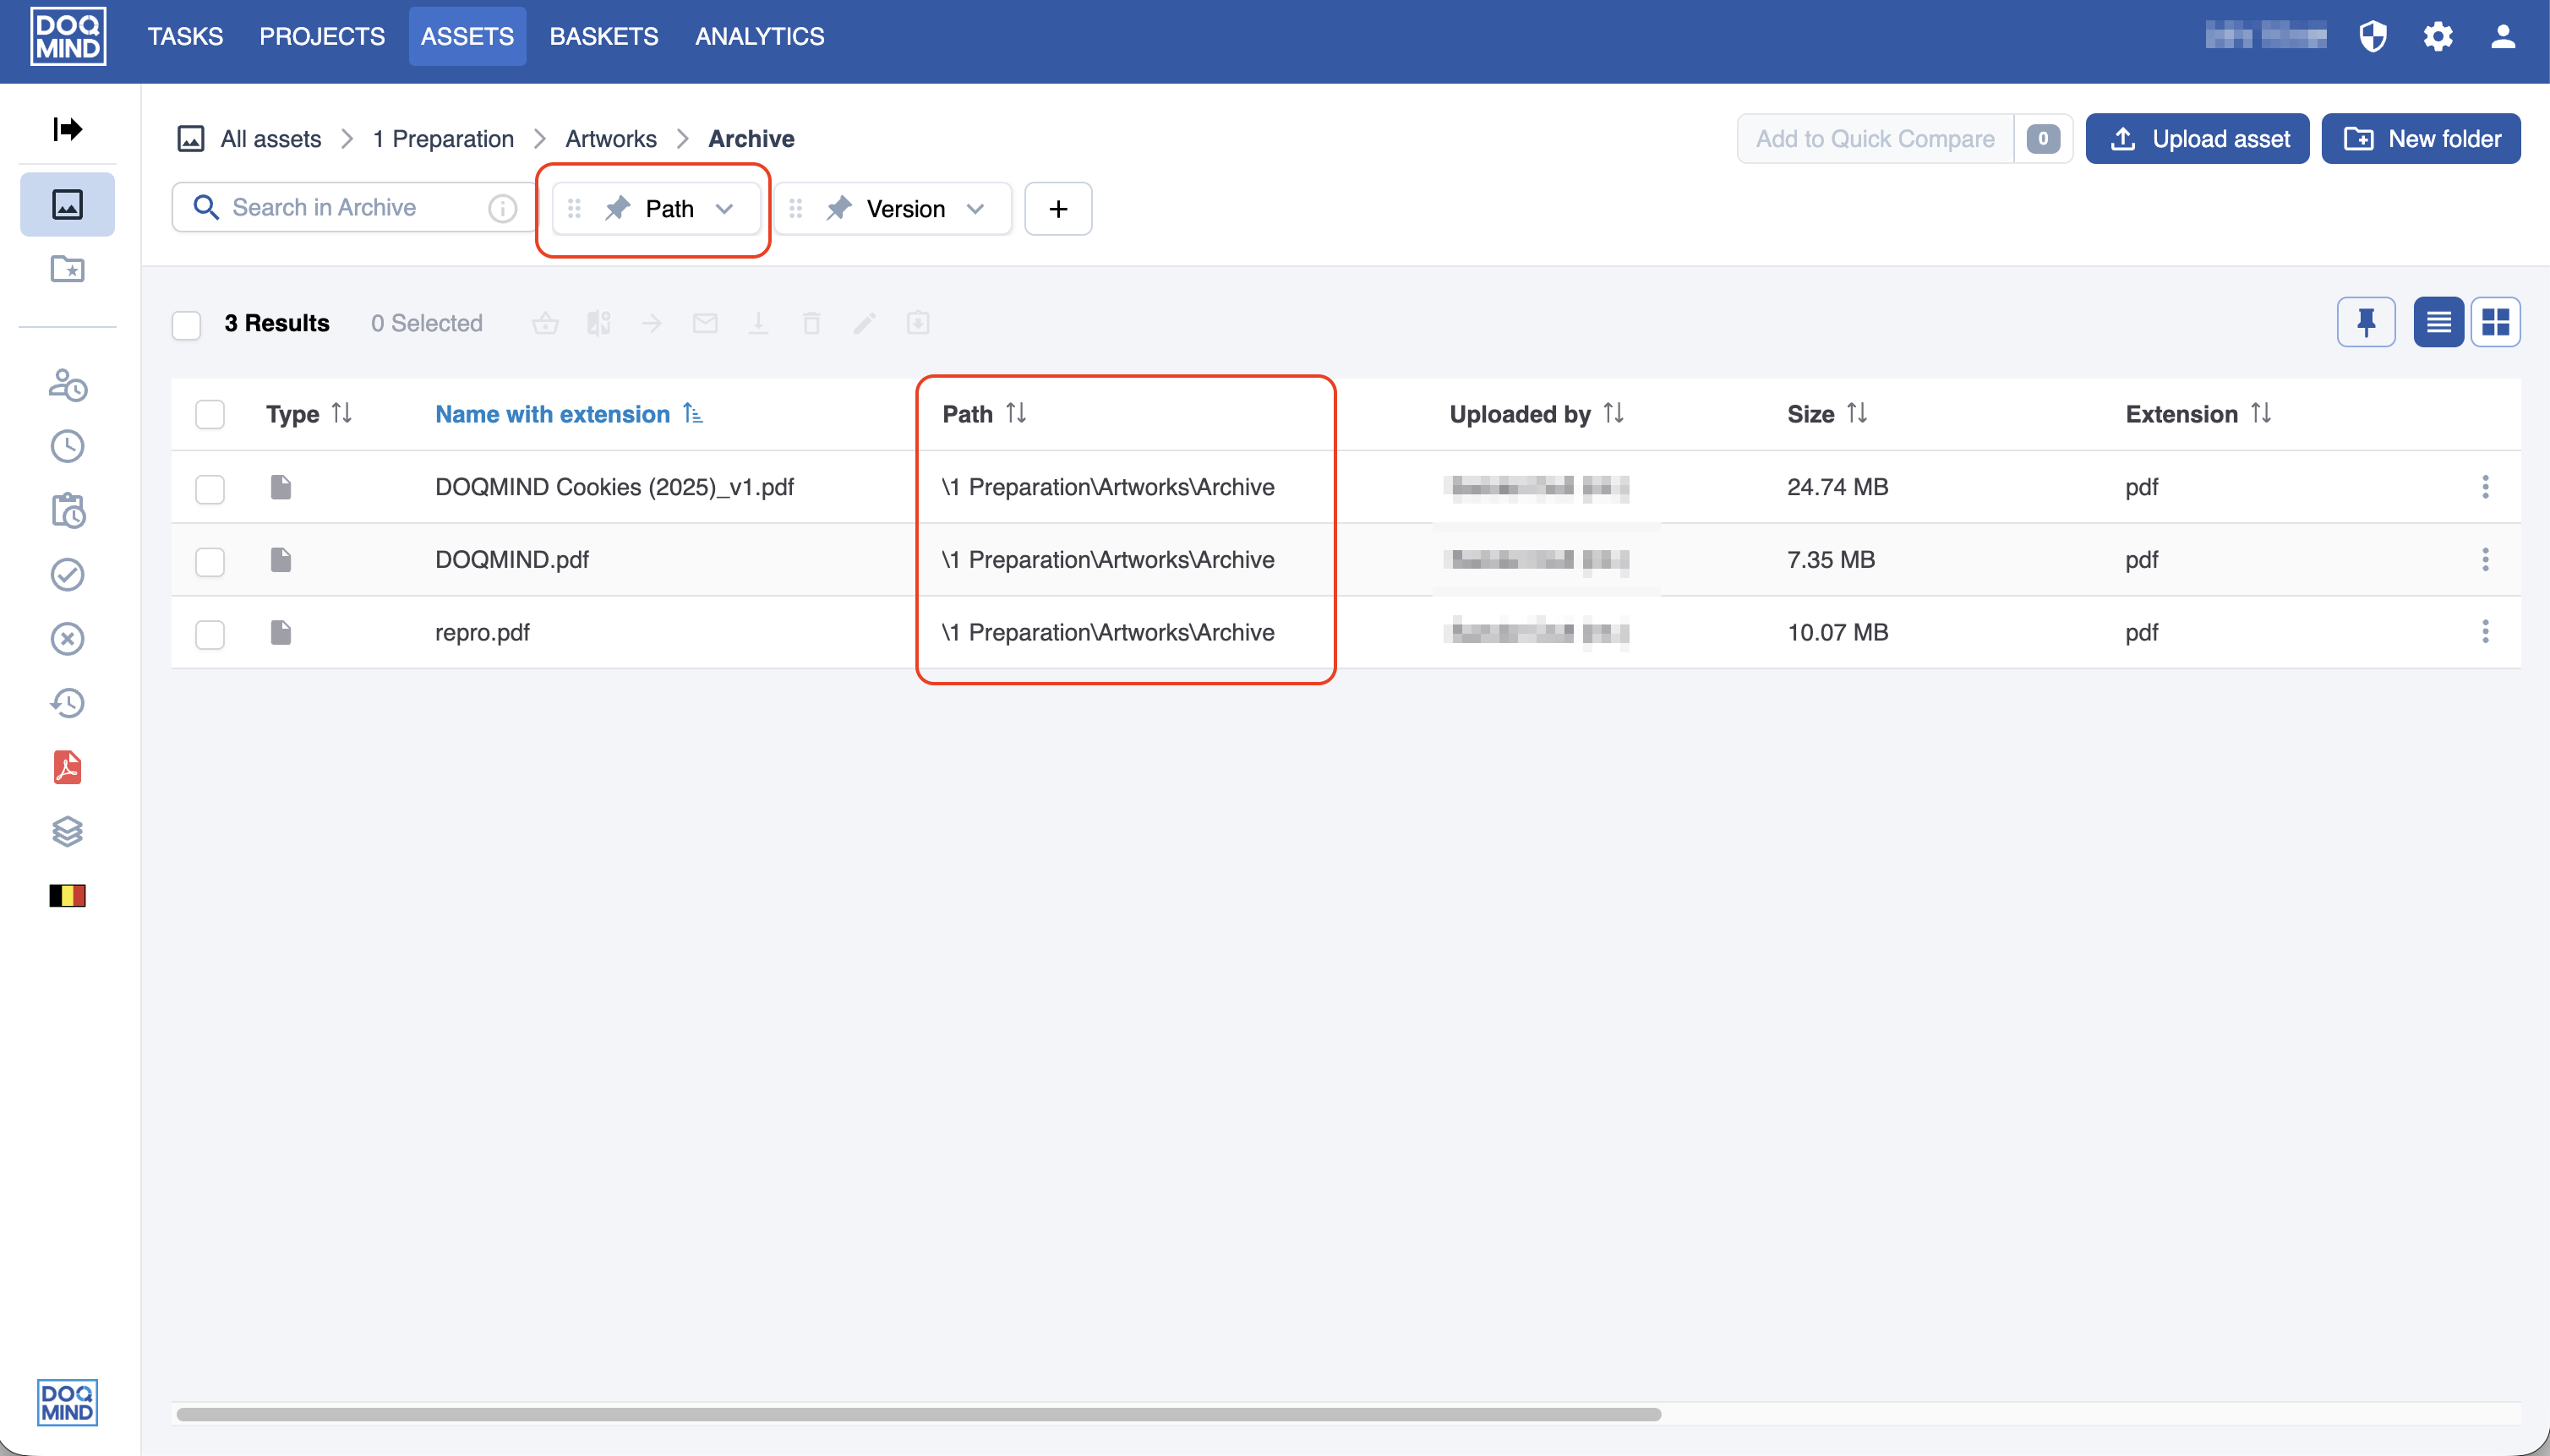Open the ANALYTICS tab
This screenshot has width=2550, height=1456.
point(759,37)
